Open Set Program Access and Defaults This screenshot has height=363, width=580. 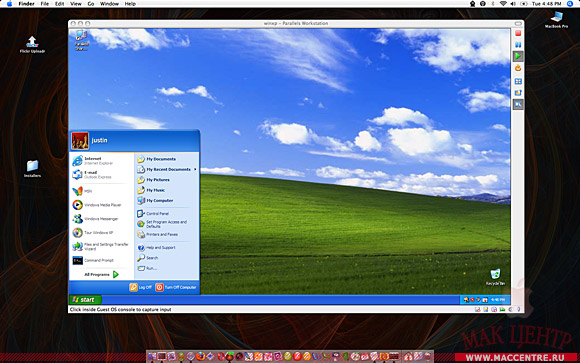[162, 224]
